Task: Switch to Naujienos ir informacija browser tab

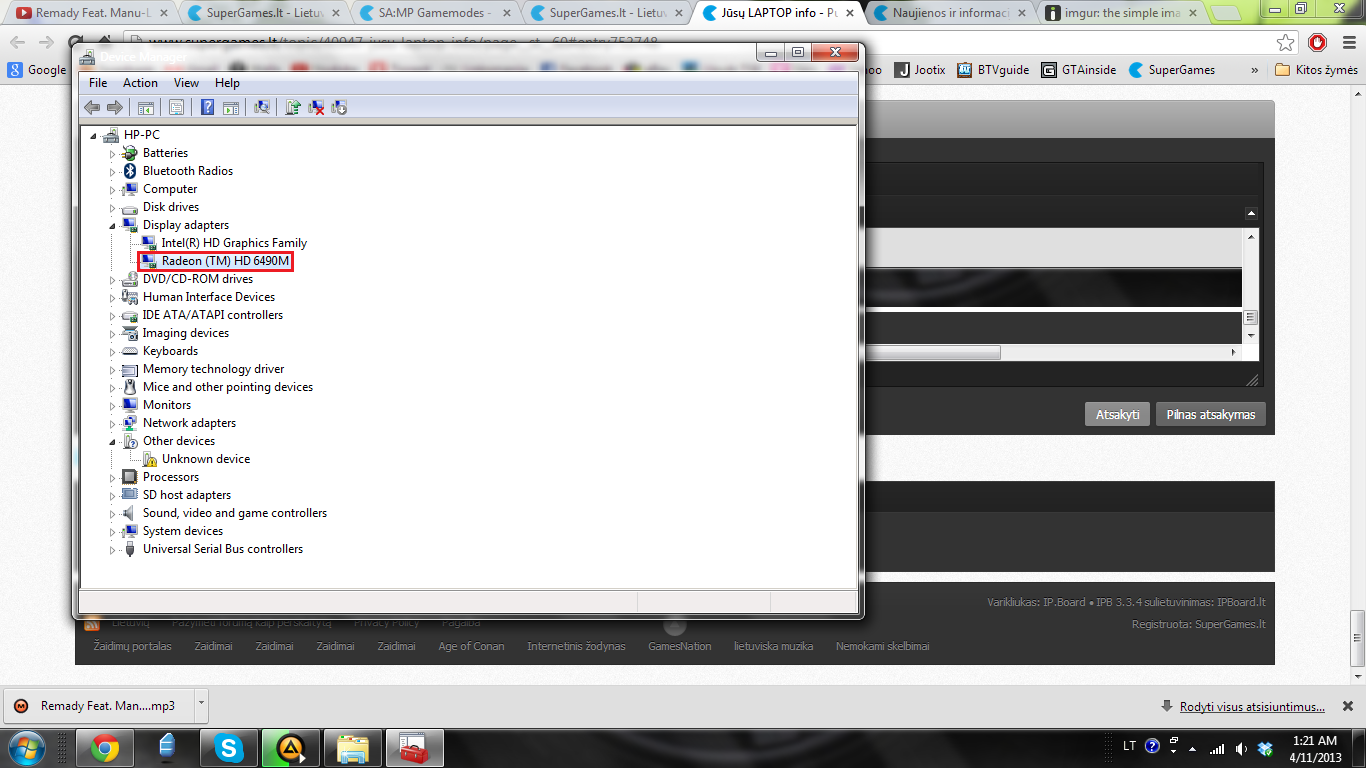Action: (x=951, y=13)
